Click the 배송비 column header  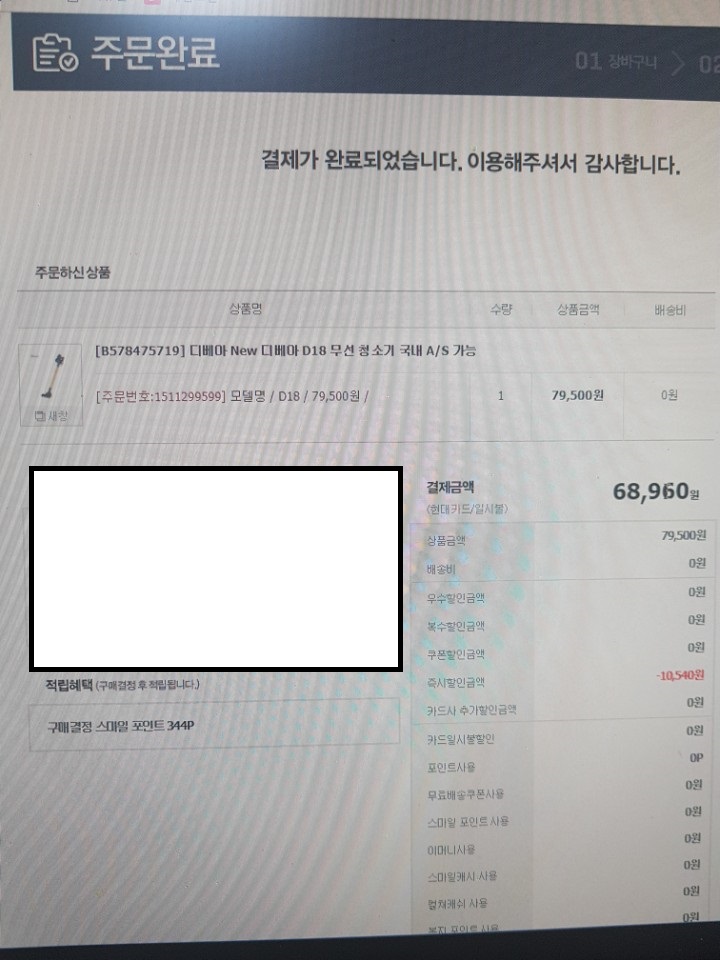pos(670,310)
